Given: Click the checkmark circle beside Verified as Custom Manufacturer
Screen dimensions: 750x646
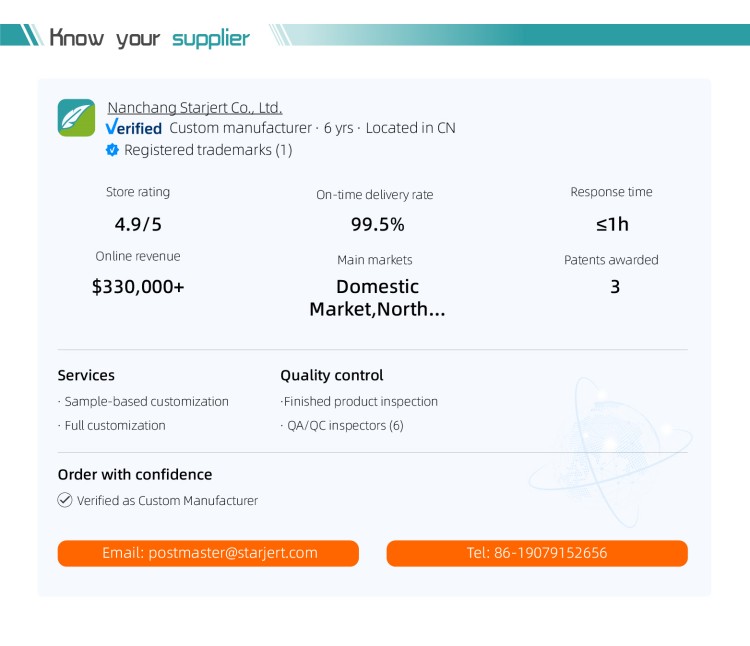Looking at the screenshot, I should pyautogui.click(x=65, y=500).
